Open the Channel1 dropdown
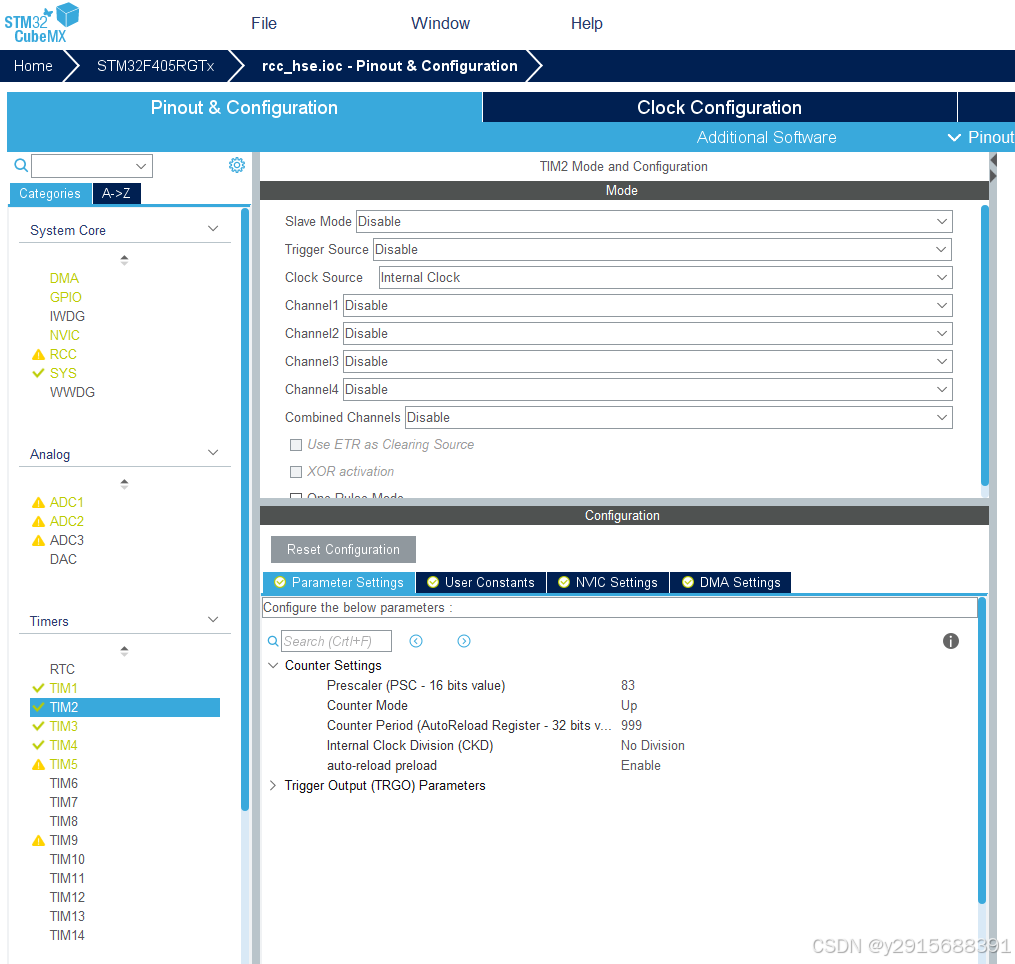The image size is (1015, 964). point(647,305)
